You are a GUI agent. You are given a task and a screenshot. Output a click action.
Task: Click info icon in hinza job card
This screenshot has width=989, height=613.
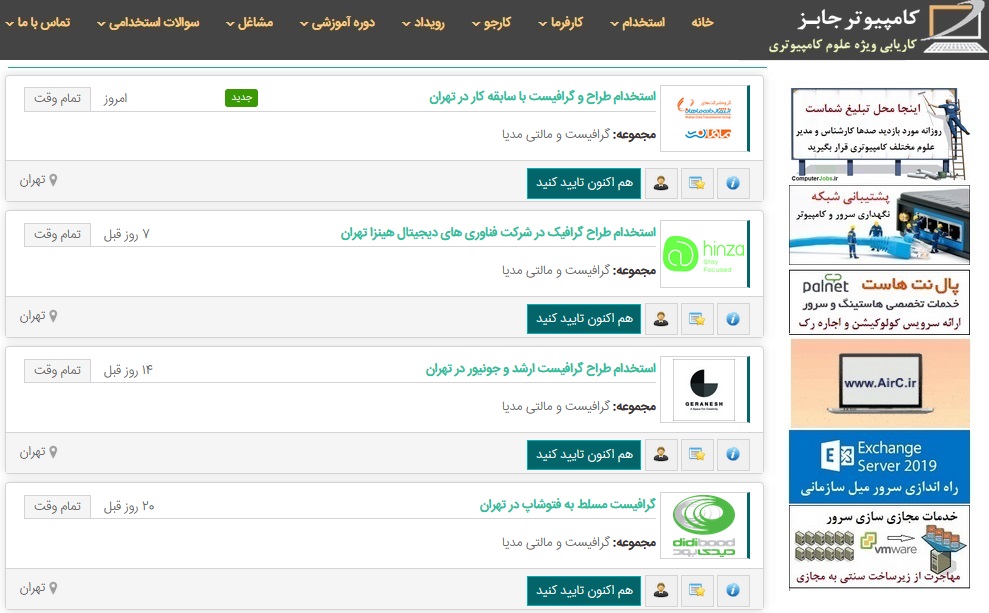[733, 319]
